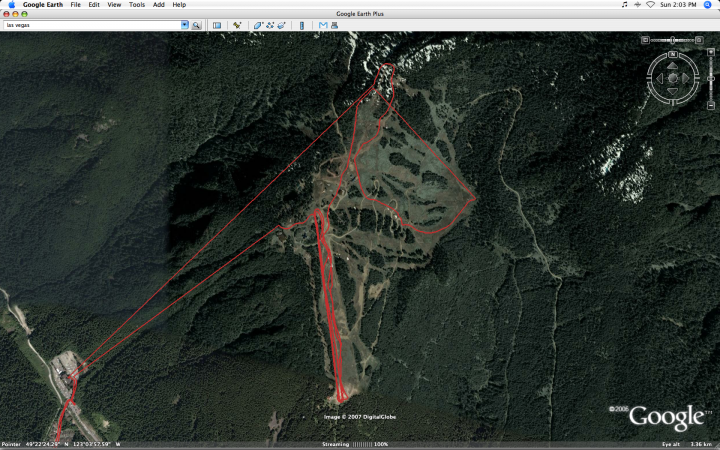
Task: Click the compass left arrow to pan west
Action: [660, 79]
